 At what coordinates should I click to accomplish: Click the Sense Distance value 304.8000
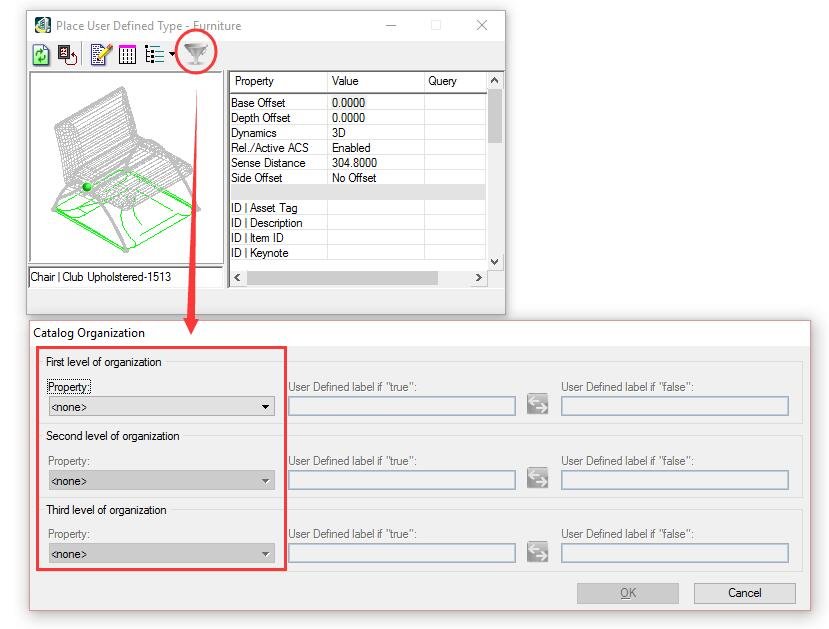[354, 163]
